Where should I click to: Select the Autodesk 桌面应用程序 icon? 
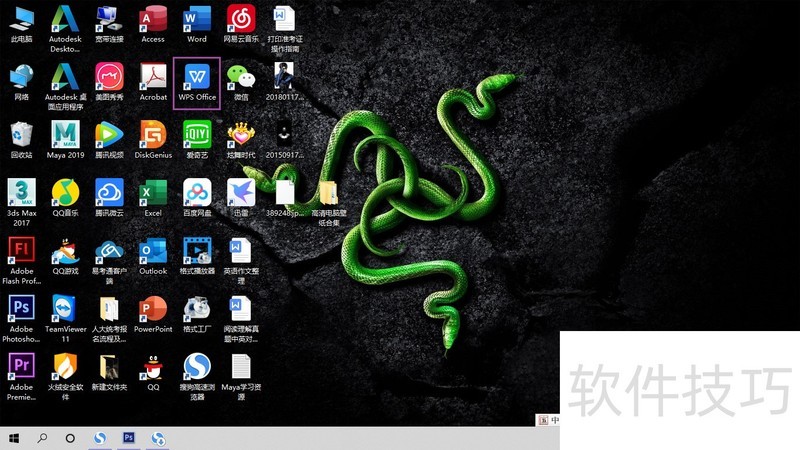point(65,86)
